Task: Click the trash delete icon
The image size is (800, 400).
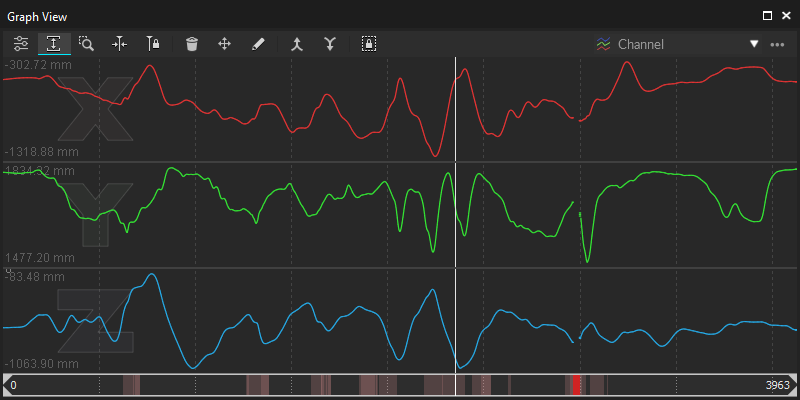Action: 192,44
